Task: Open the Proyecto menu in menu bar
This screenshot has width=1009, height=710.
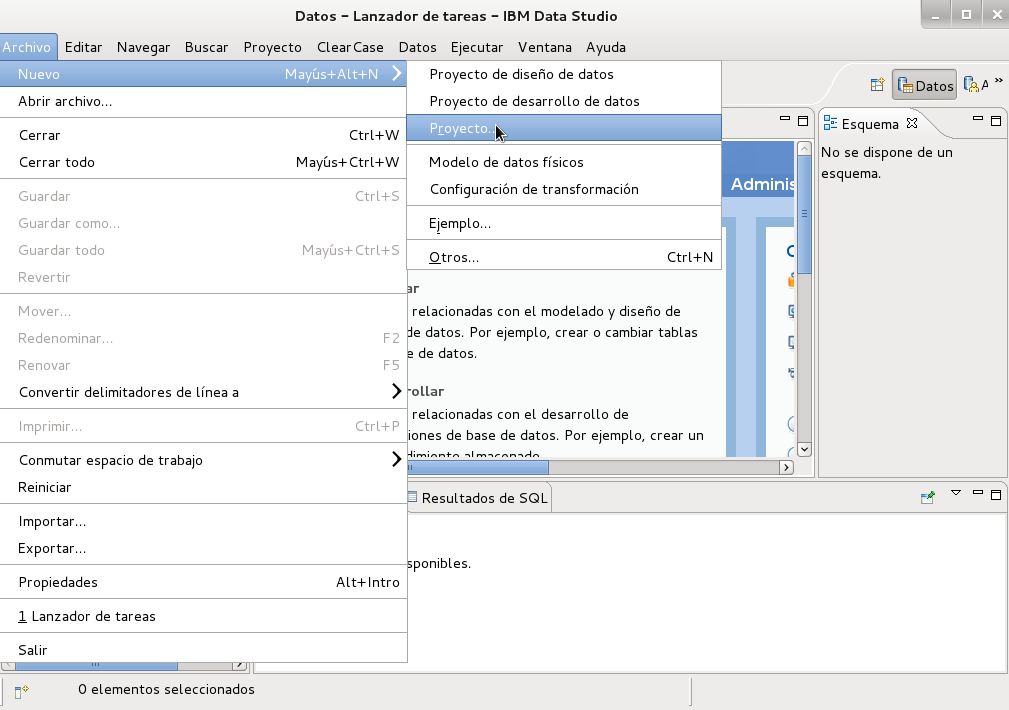Action: coord(273,47)
